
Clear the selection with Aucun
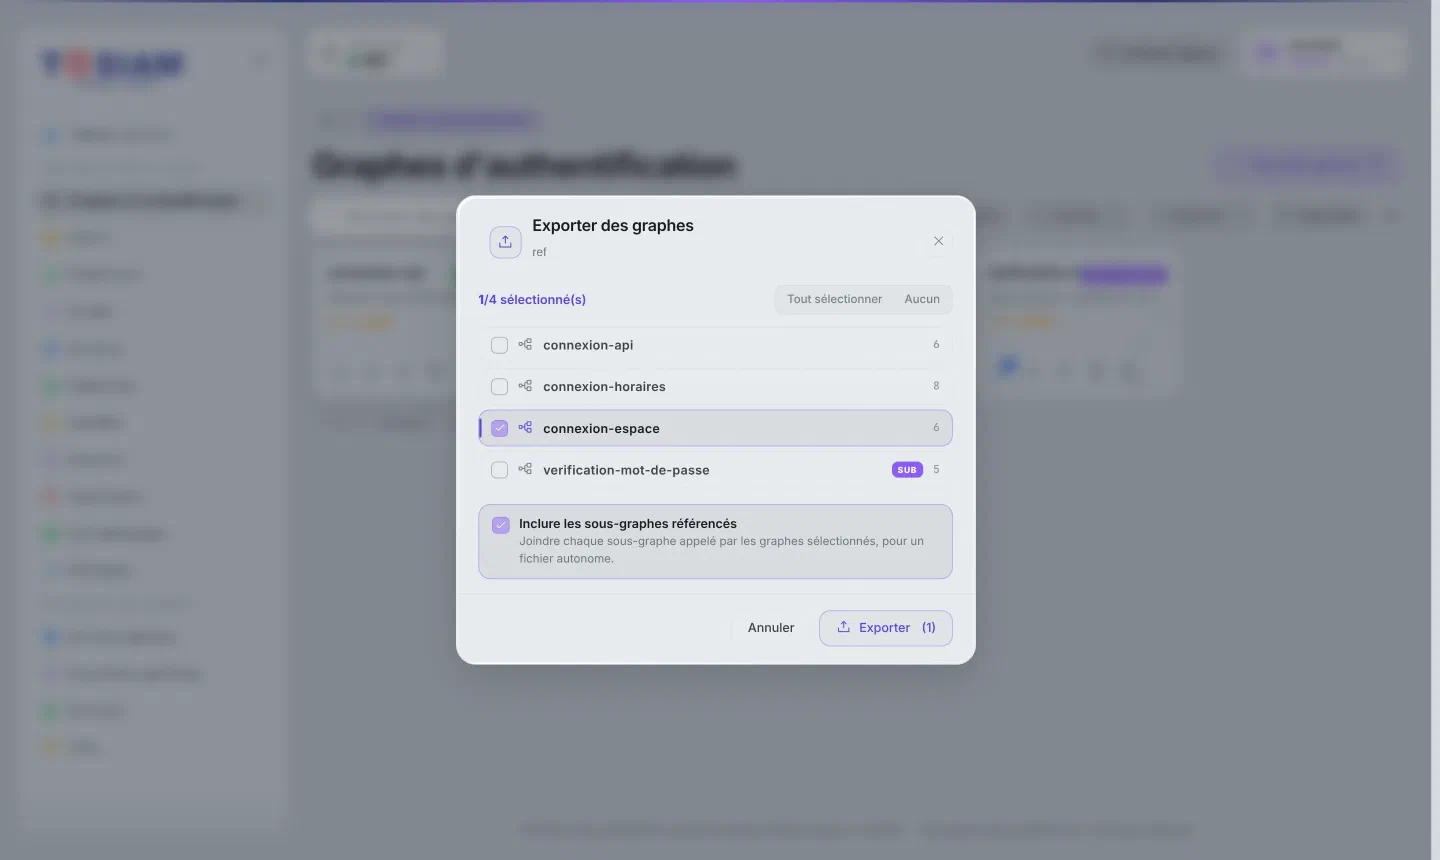[x=922, y=299]
